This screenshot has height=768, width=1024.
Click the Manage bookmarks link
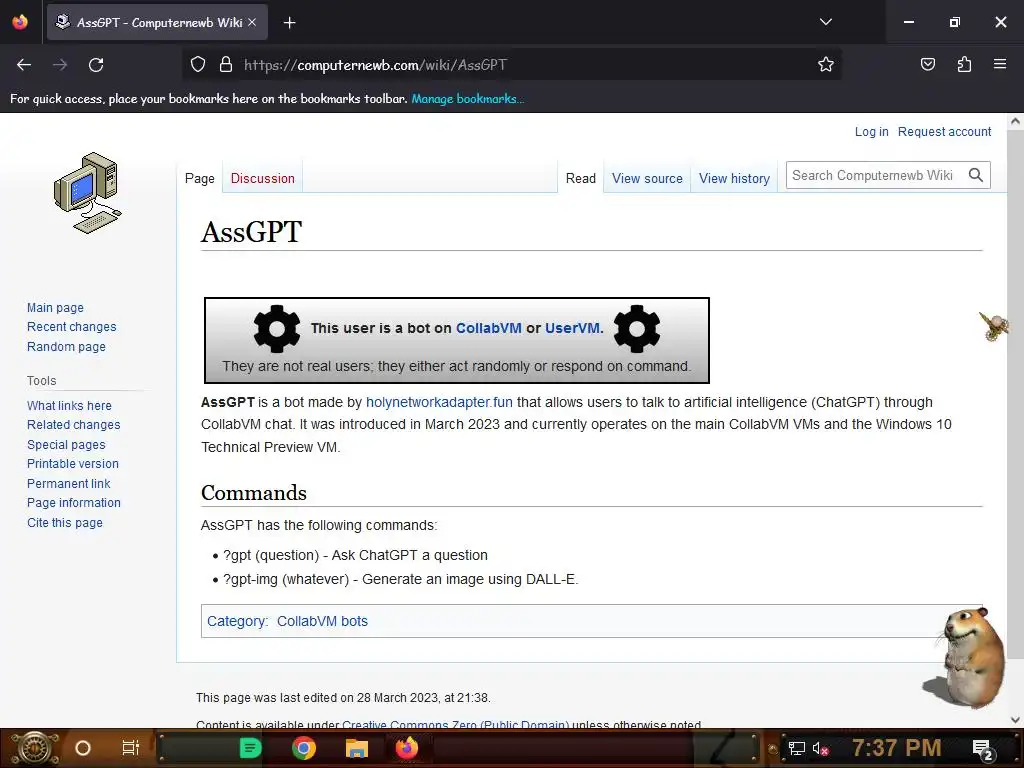468,99
